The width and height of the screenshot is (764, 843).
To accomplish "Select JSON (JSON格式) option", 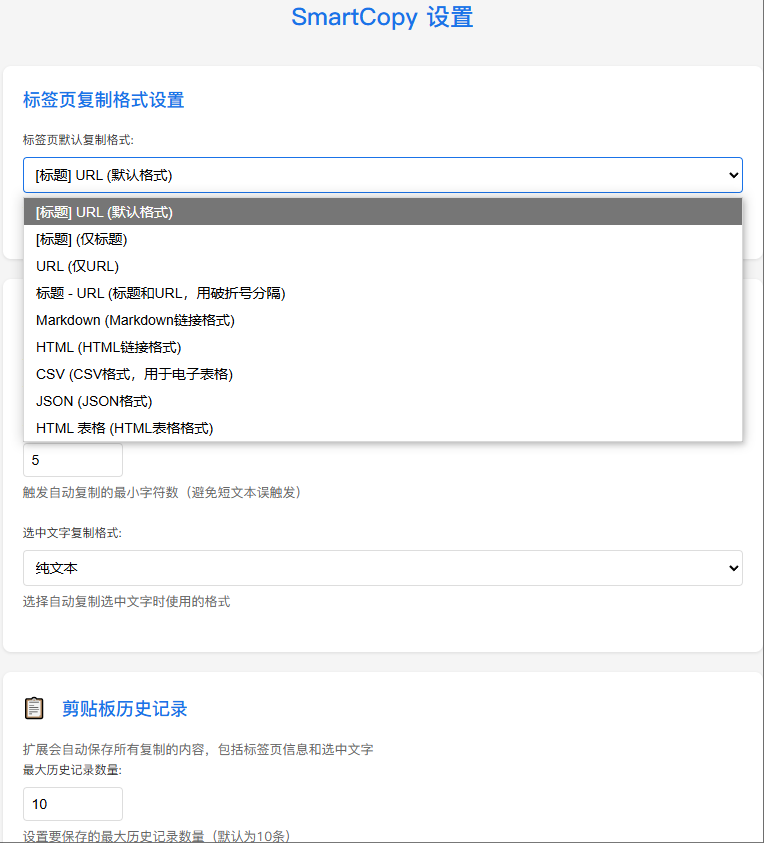I will point(382,401).
